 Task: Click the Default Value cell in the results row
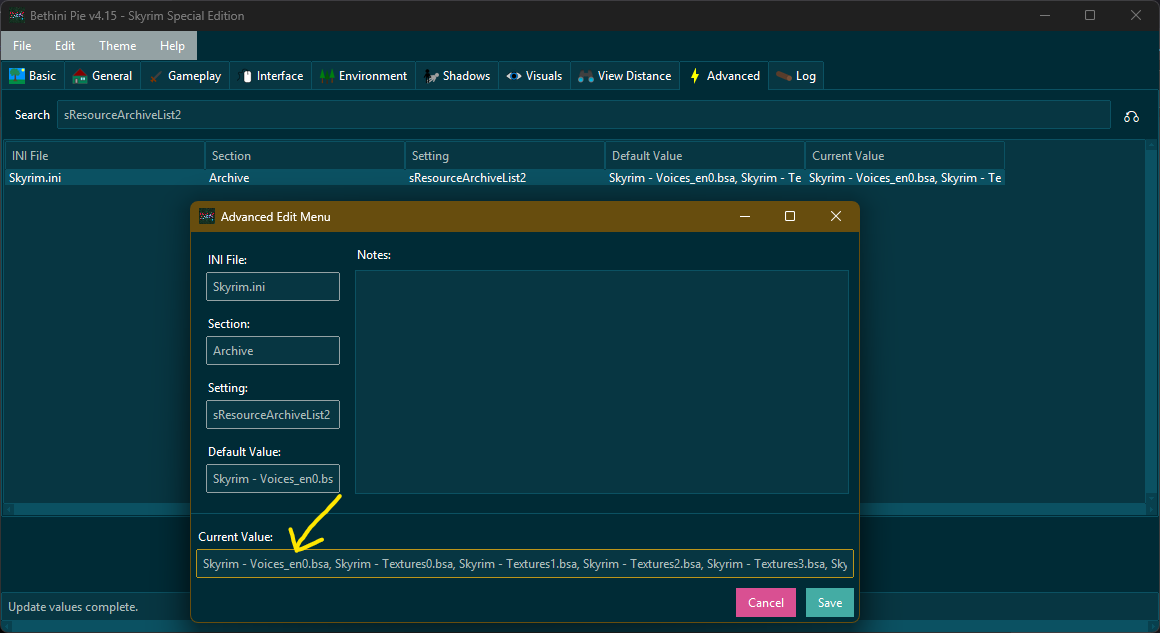pyautogui.click(x=705, y=177)
